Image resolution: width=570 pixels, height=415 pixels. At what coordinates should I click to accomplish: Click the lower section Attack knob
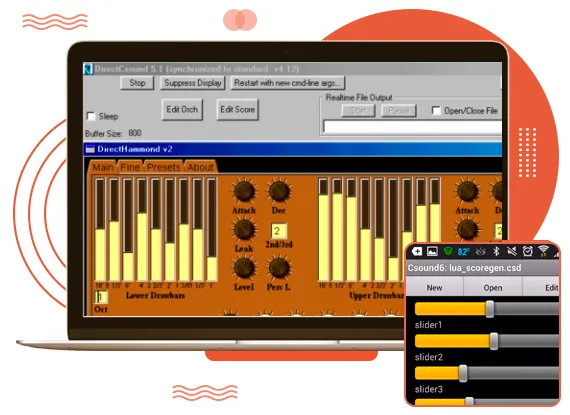coord(244,191)
